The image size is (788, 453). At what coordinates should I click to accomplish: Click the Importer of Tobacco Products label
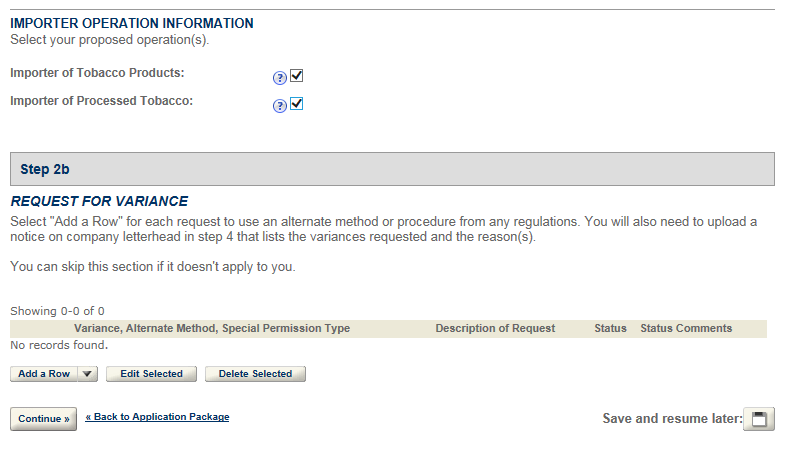tap(97, 73)
